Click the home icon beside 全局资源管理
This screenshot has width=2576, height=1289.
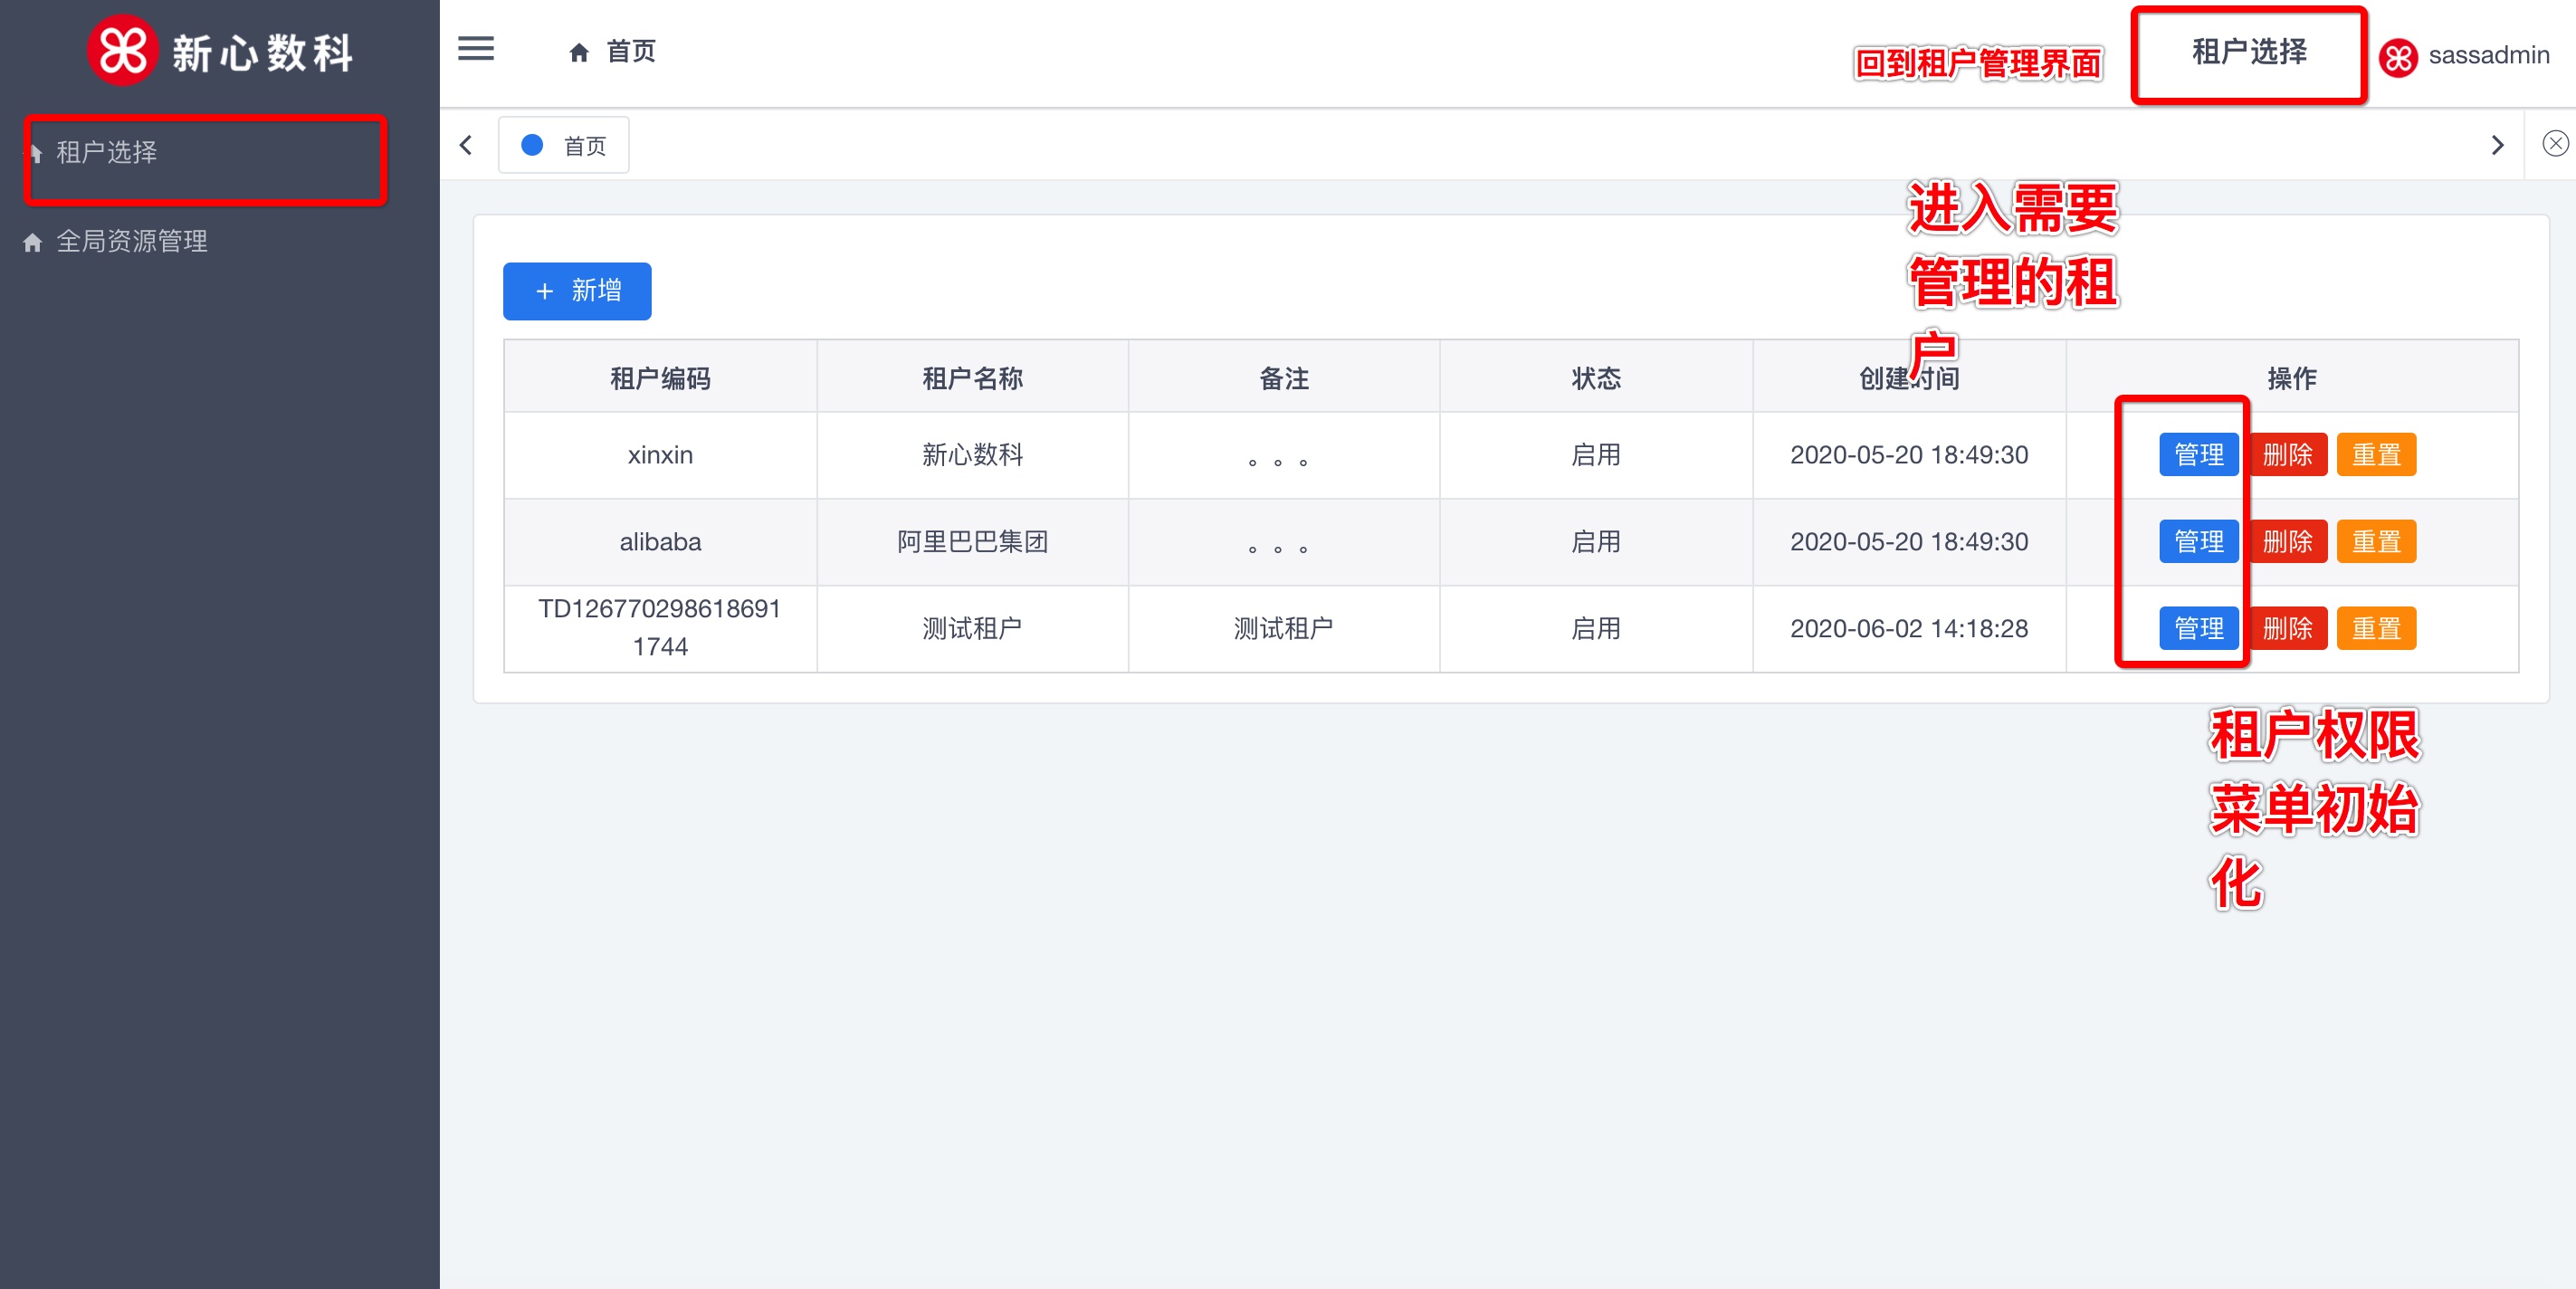click(x=33, y=242)
